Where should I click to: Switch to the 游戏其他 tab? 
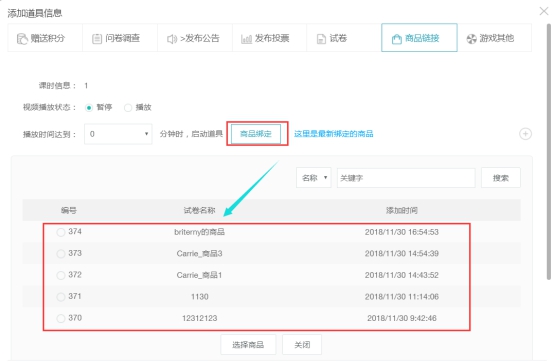(x=494, y=38)
